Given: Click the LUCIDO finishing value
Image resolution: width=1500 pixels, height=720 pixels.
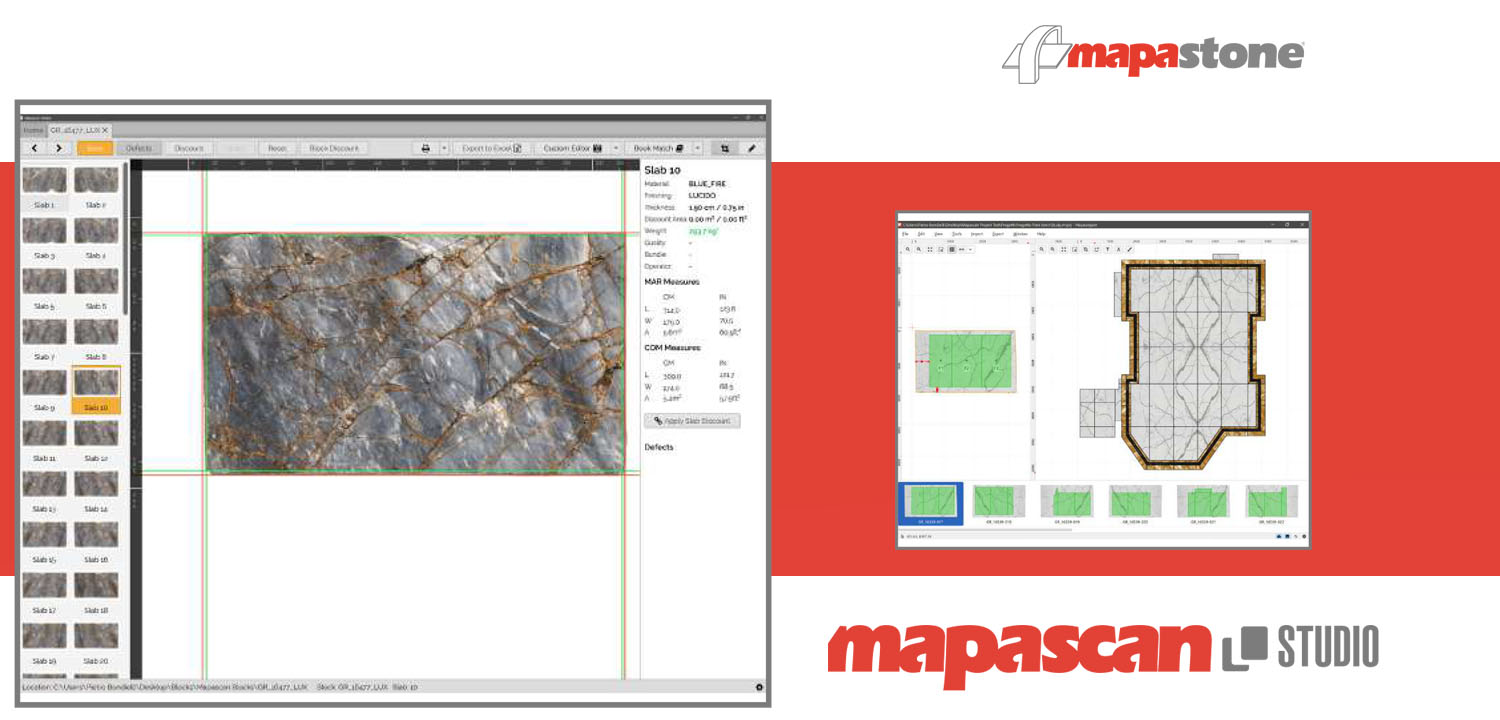Looking at the screenshot, I should click(x=703, y=196).
